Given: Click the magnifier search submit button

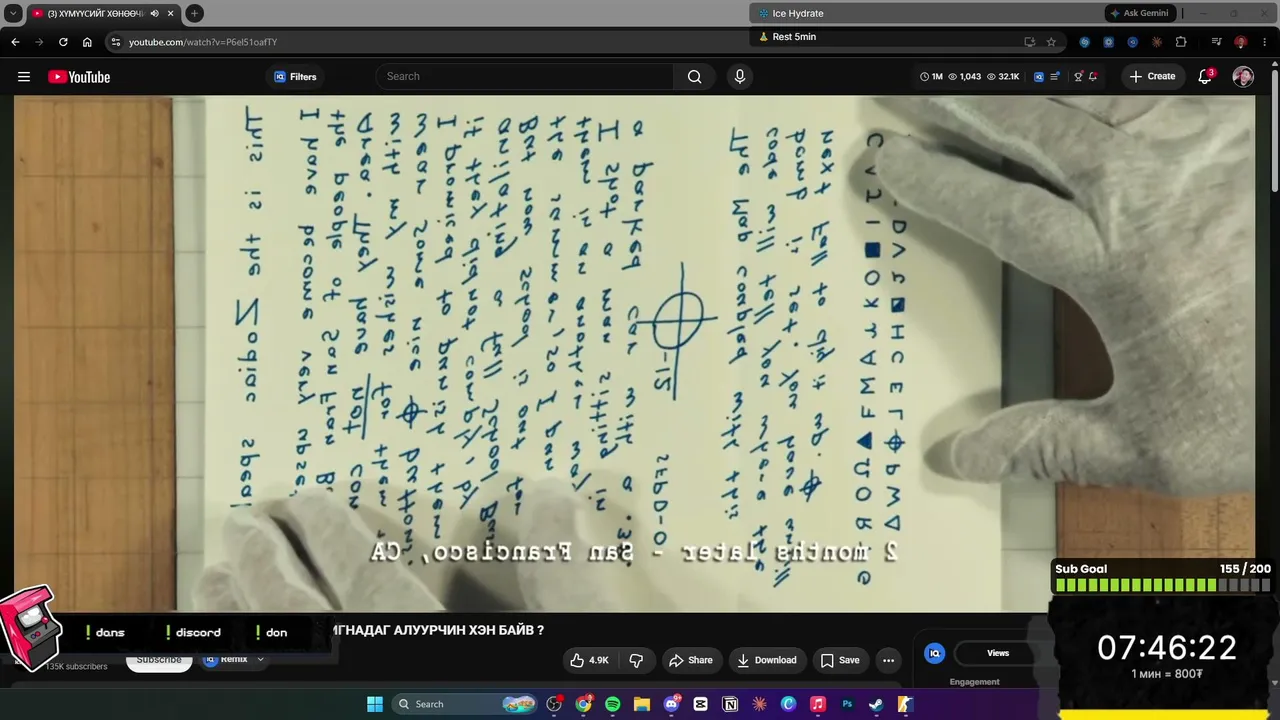Looking at the screenshot, I should [694, 77].
